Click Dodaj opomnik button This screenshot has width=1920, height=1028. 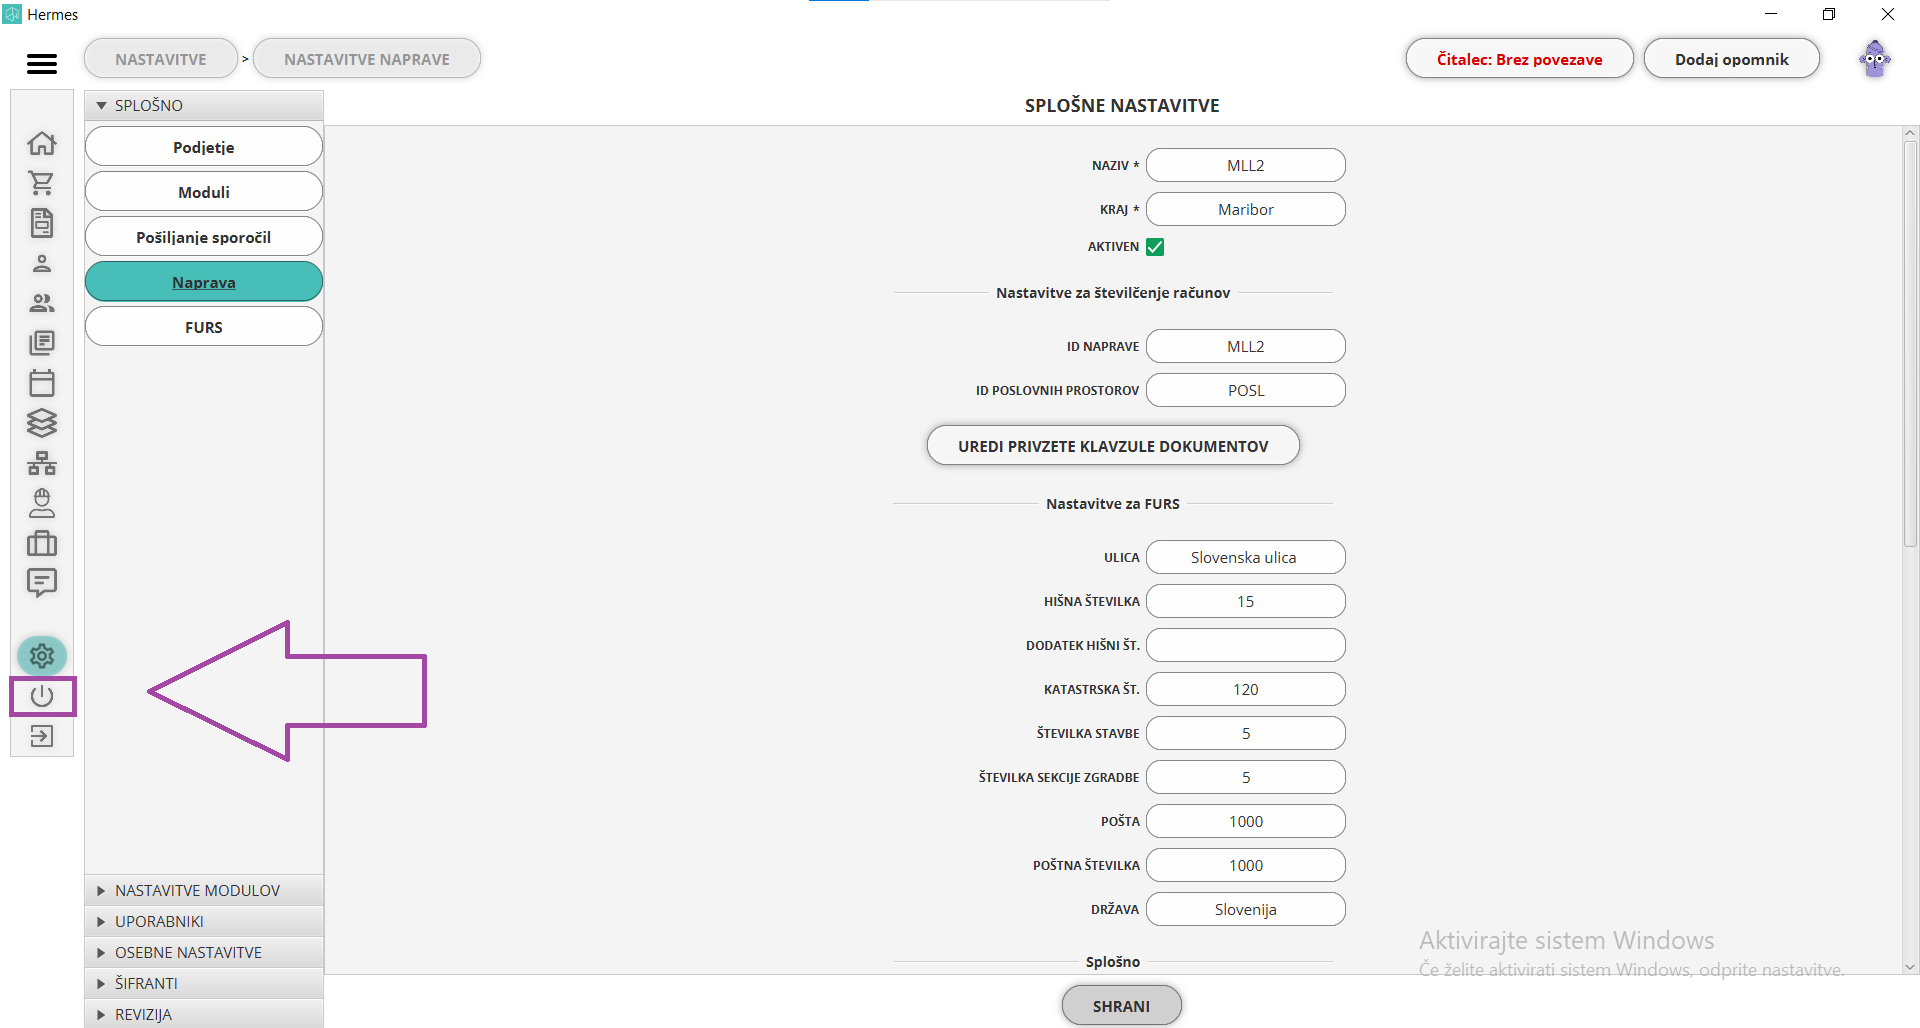[1732, 59]
